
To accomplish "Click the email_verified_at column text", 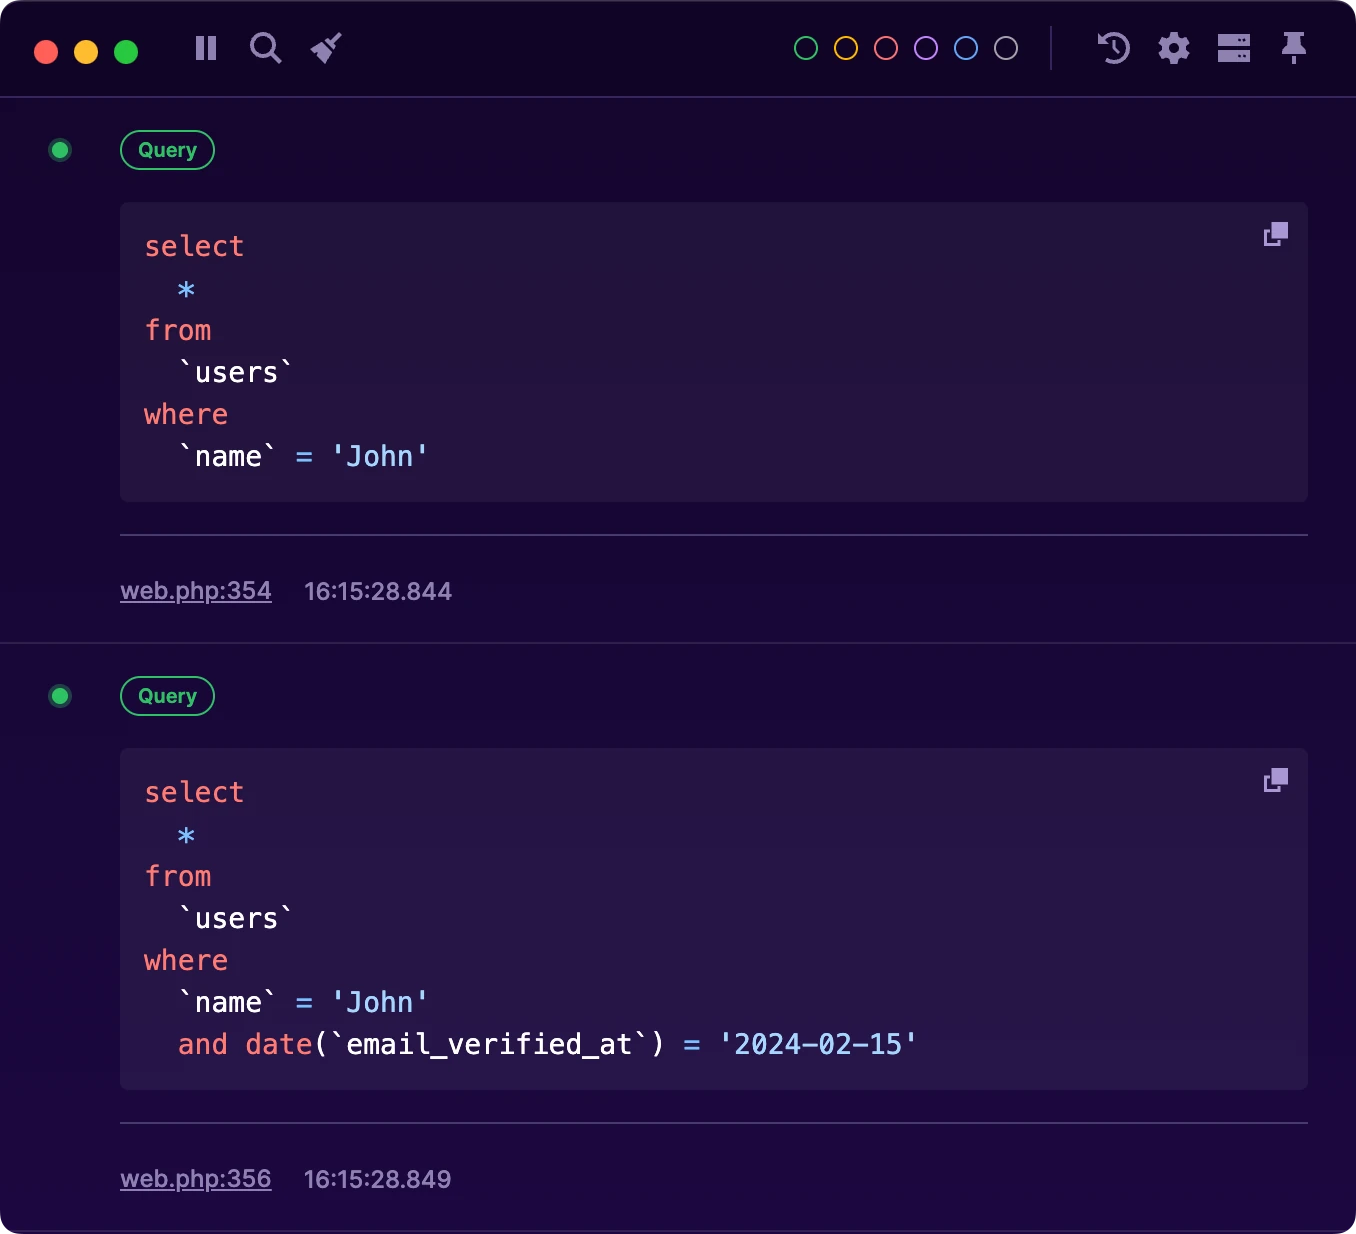I will pos(490,1044).
